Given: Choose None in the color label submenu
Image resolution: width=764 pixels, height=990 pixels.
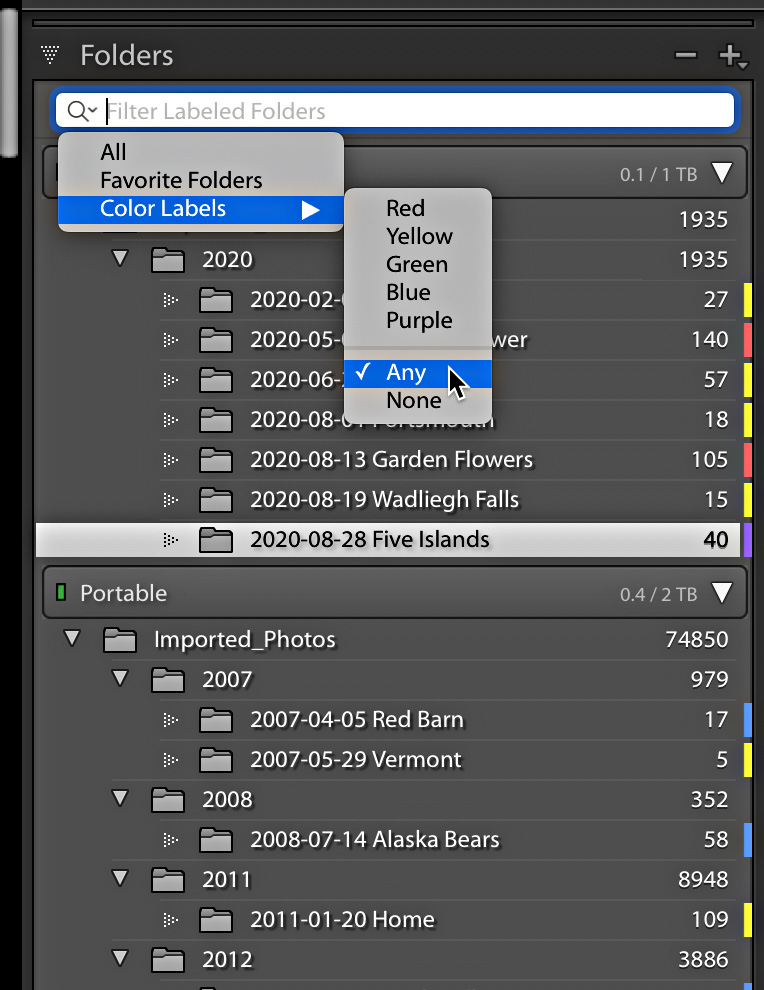Looking at the screenshot, I should 414,400.
